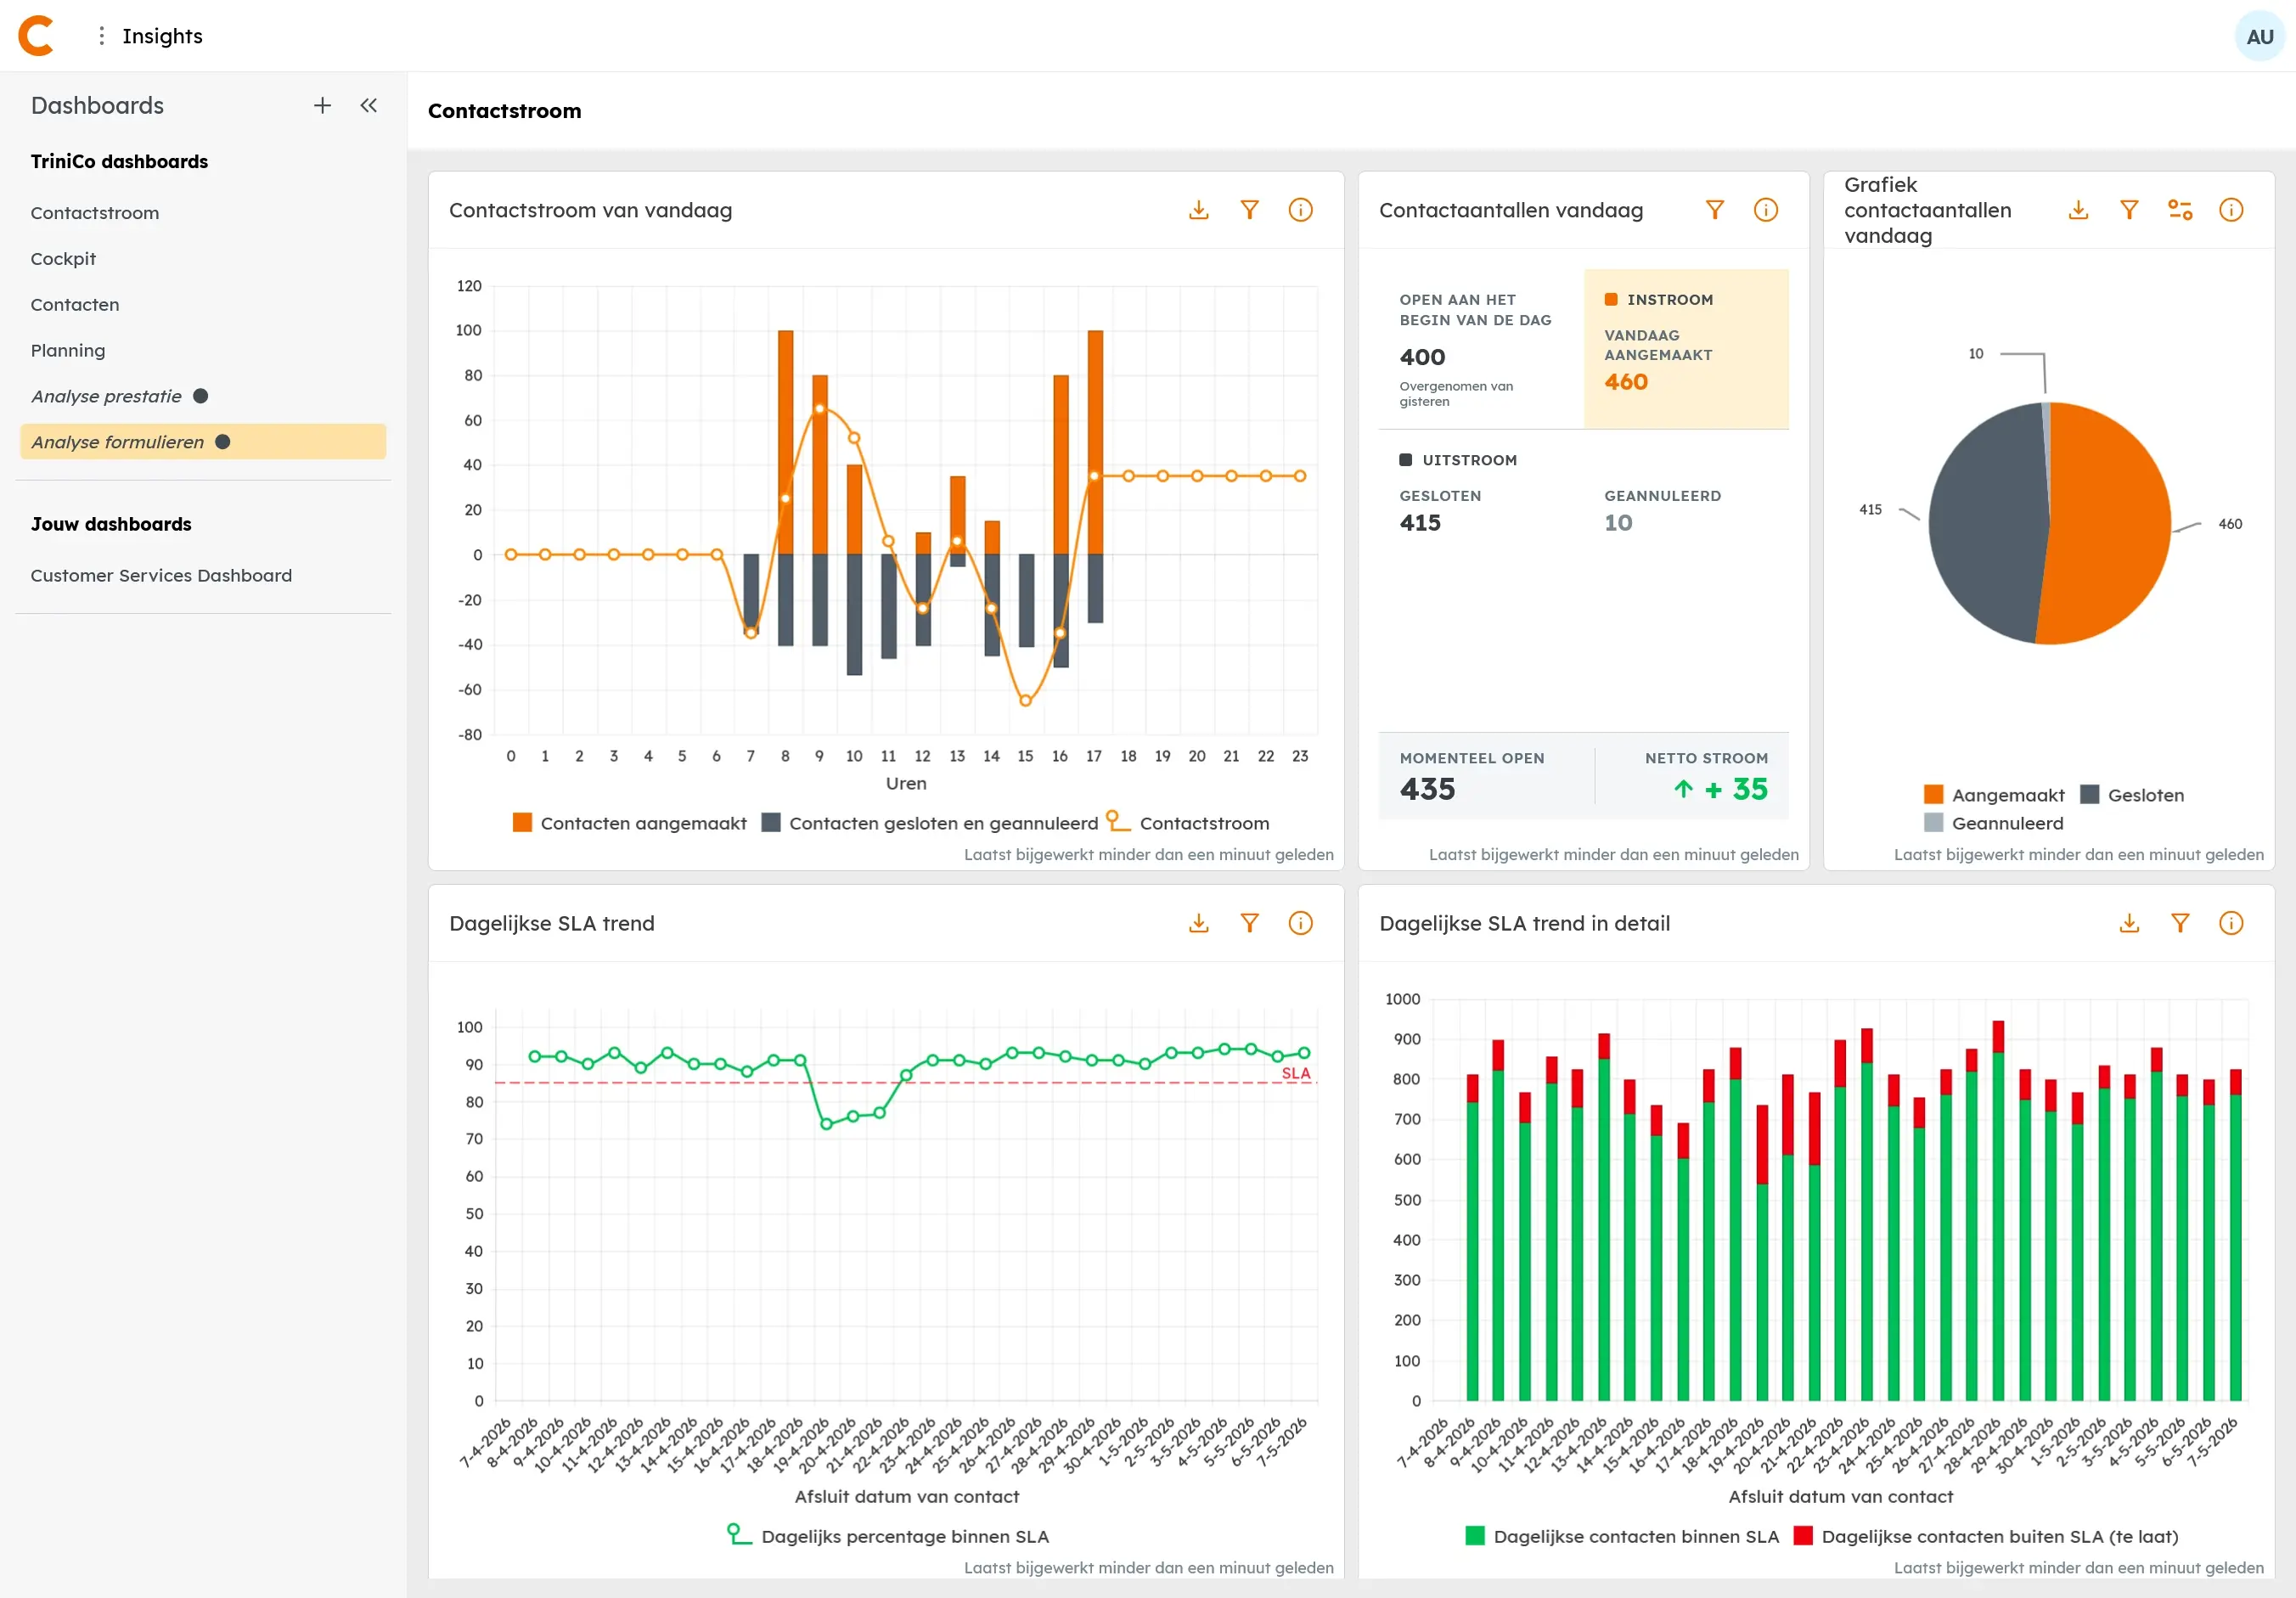Click the Netto stroom + 35 value
This screenshot has width=2296, height=1598.
tap(1720, 789)
